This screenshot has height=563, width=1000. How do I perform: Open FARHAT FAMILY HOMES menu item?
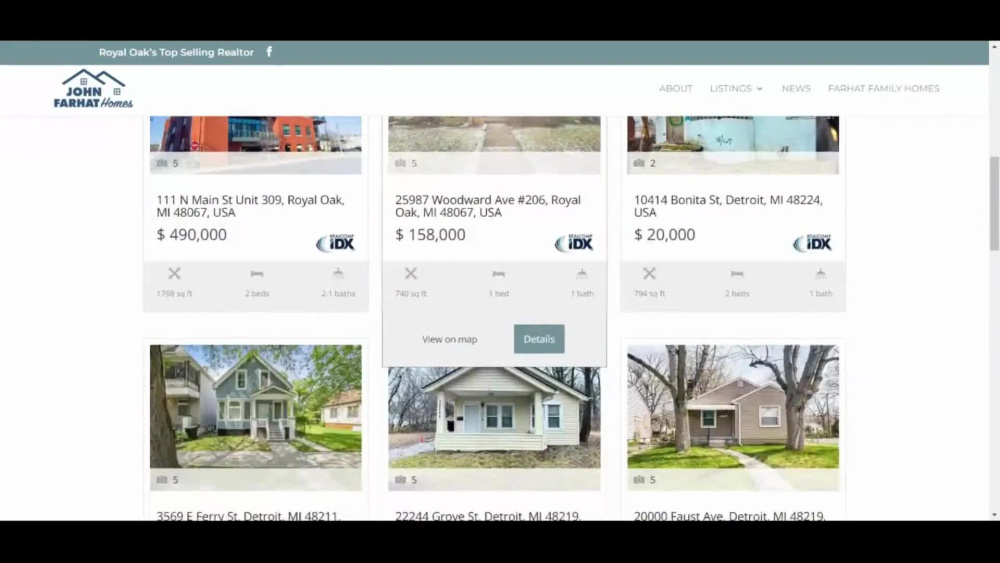click(x=883, y=89)
